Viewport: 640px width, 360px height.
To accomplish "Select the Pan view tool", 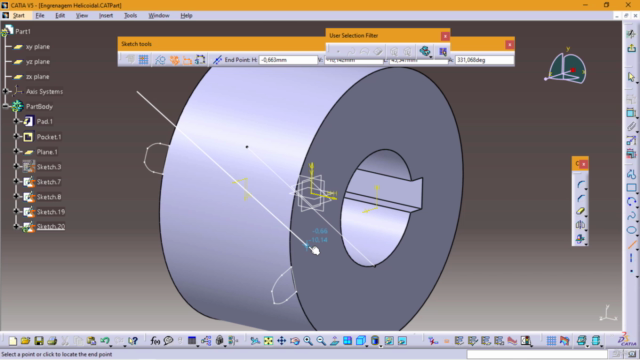I will [x=282, y=340].
